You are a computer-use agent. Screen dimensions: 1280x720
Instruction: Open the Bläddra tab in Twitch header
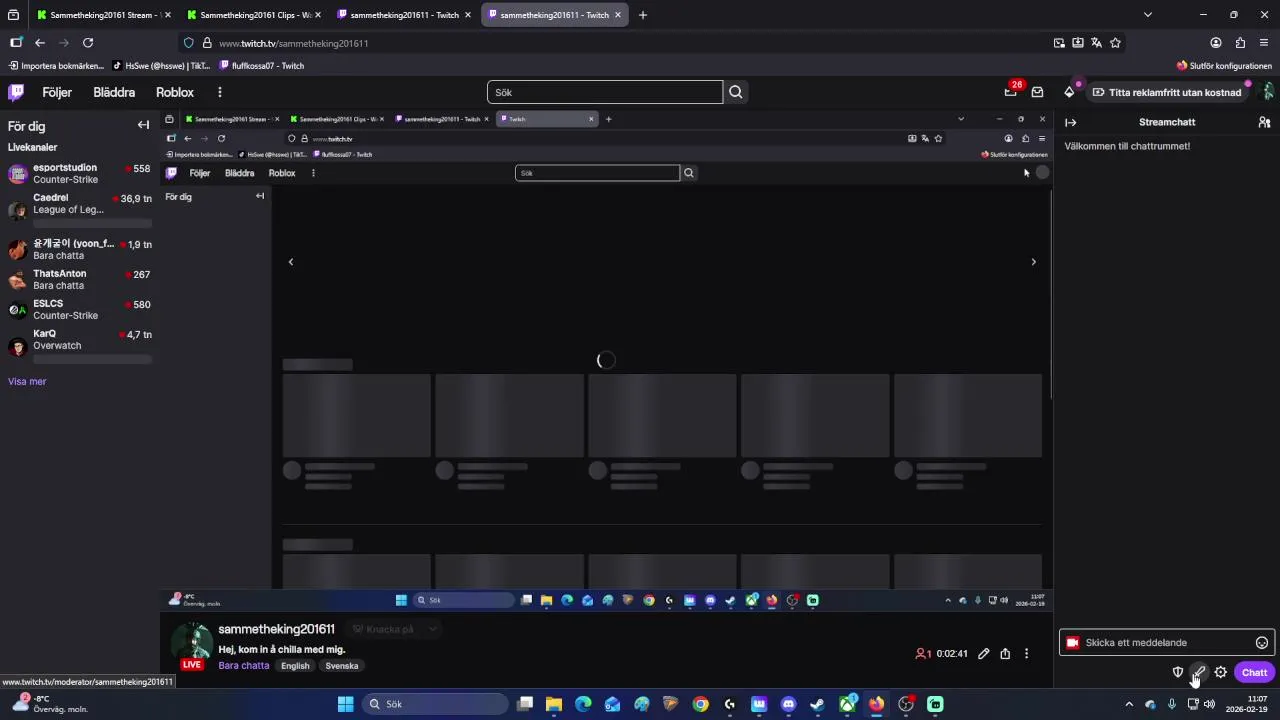[x=114, y=92]
